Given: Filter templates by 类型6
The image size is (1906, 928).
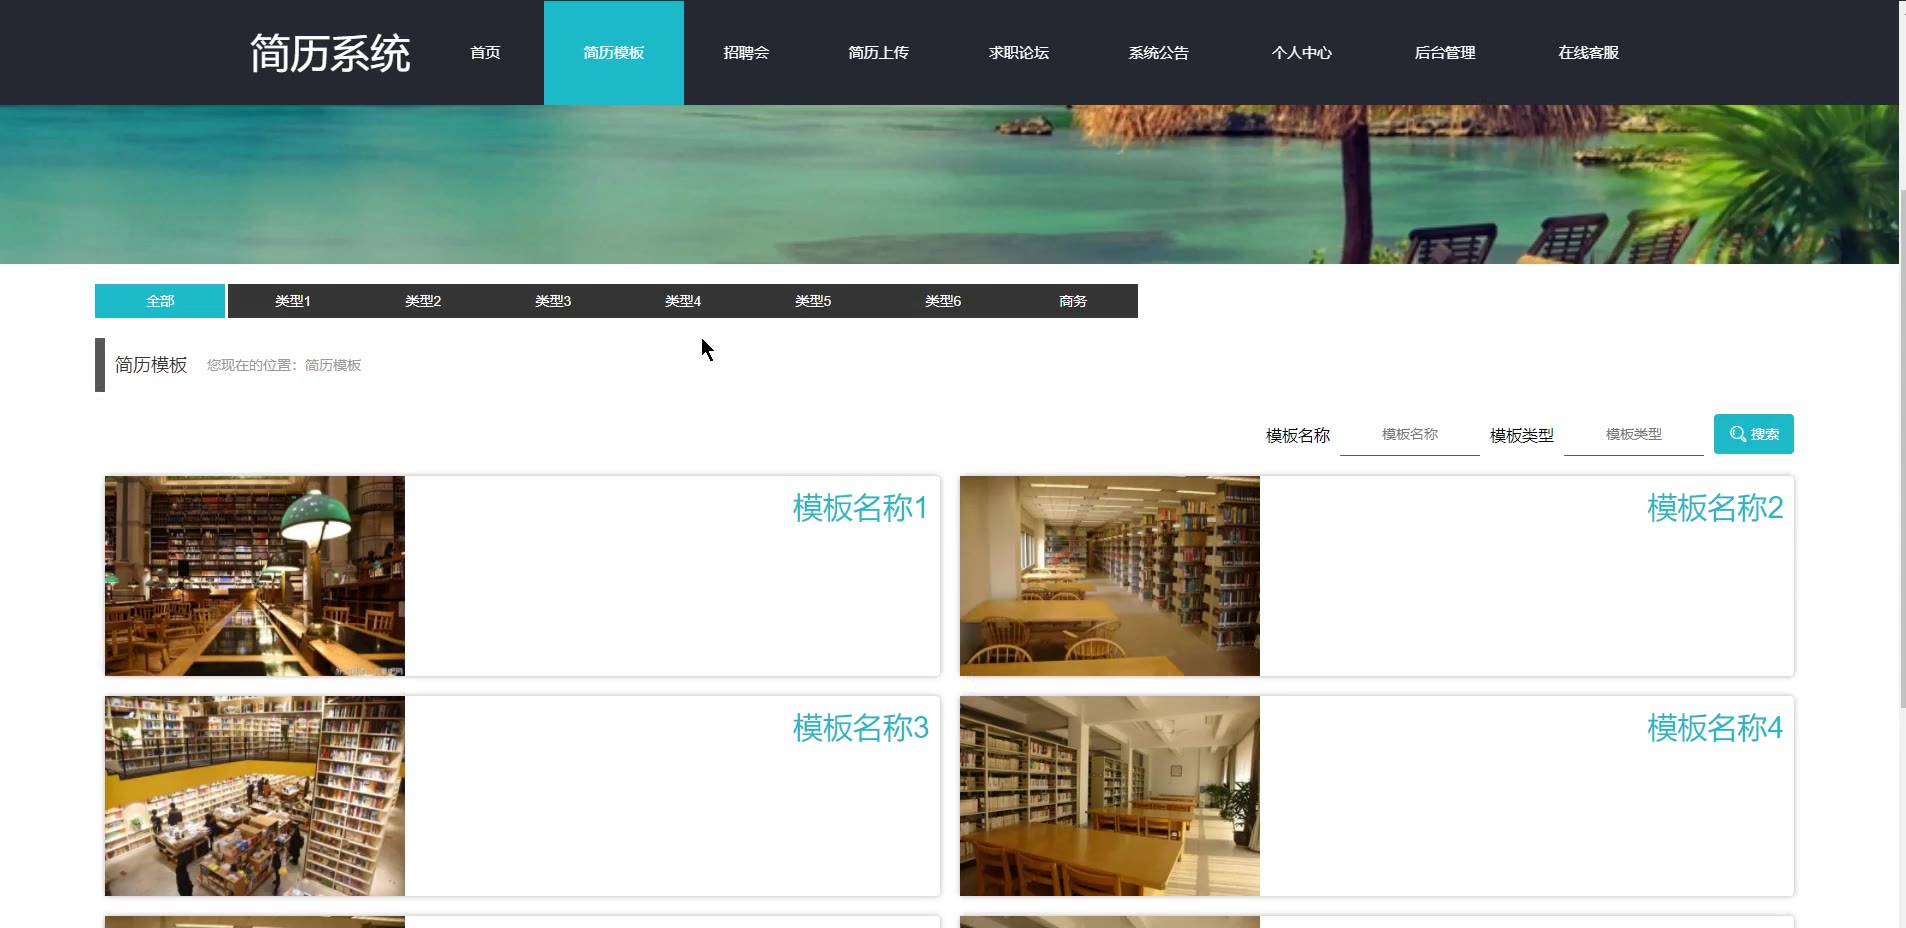Looking at the screenshot, I should point(943,301).
